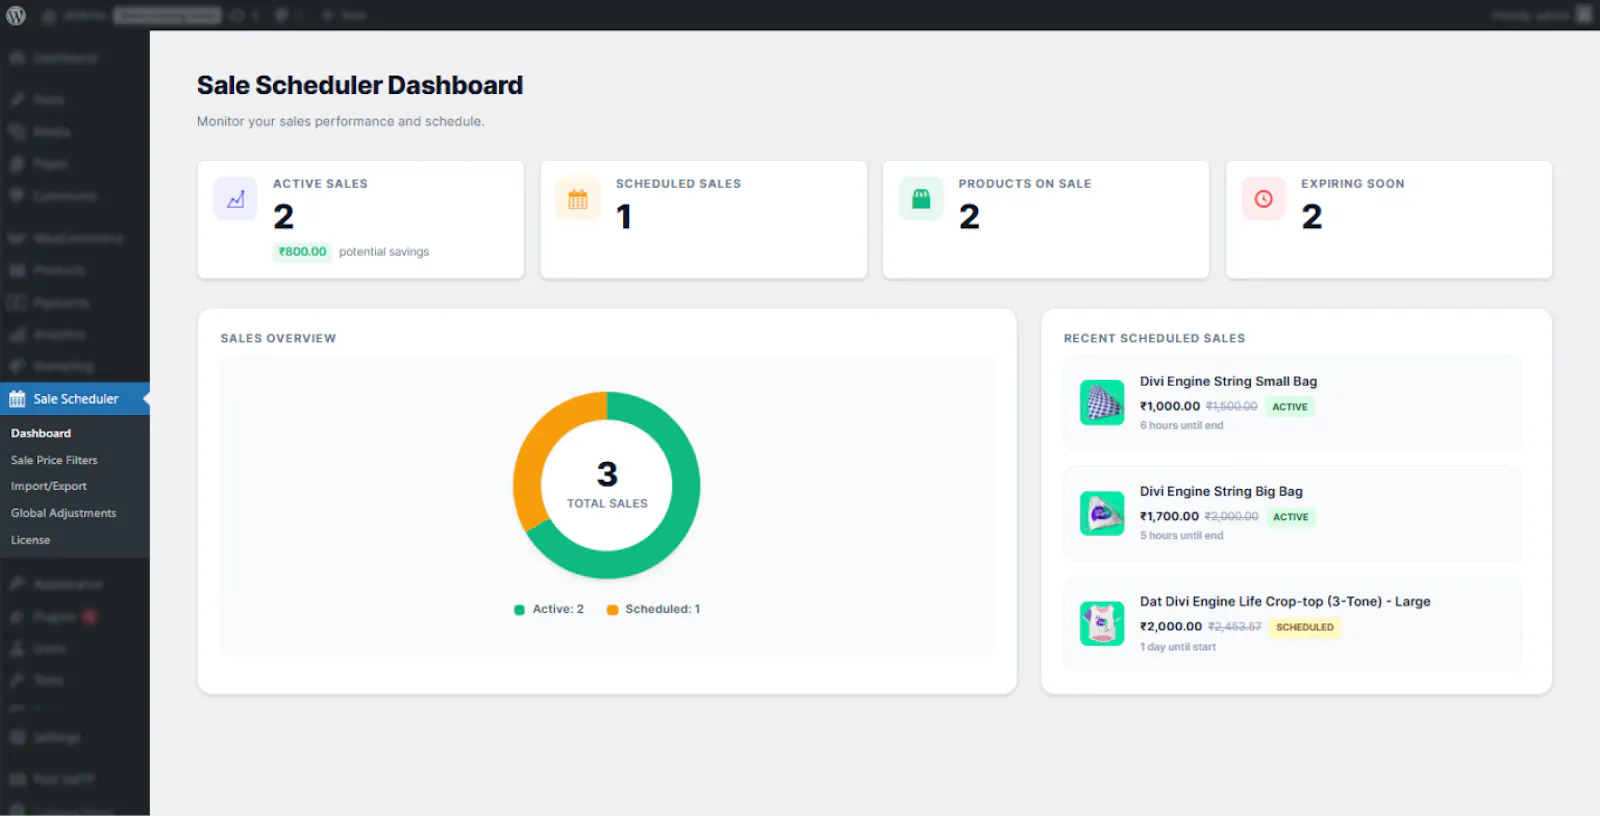This screenshot has width=1600, height=816.
Task: Click the ACTIVE SALES card label
Action: (x=320, y=184)
